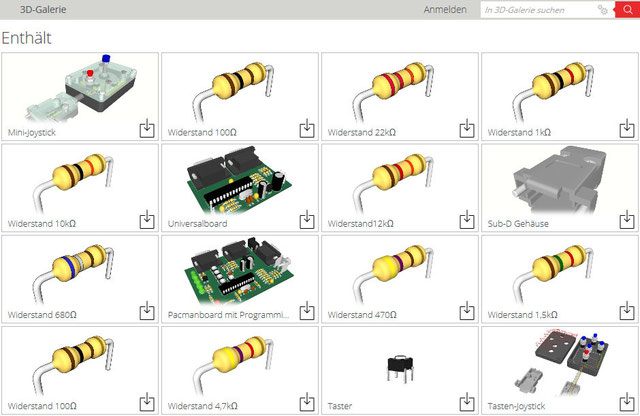This screenshot has height=416, width=640.
Task: Click the red search magnifier button
Action: coord(627,10)
